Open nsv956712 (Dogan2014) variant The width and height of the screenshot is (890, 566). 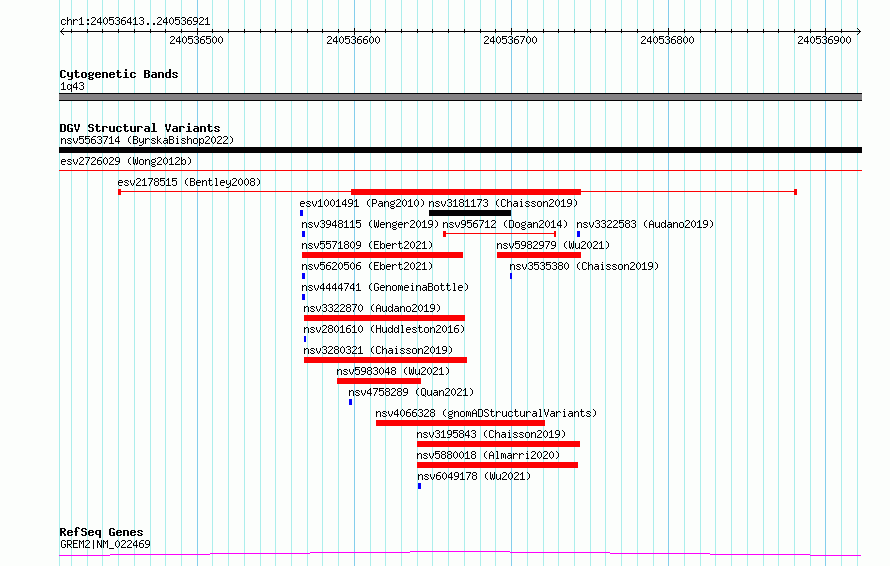tap(505, 224)
